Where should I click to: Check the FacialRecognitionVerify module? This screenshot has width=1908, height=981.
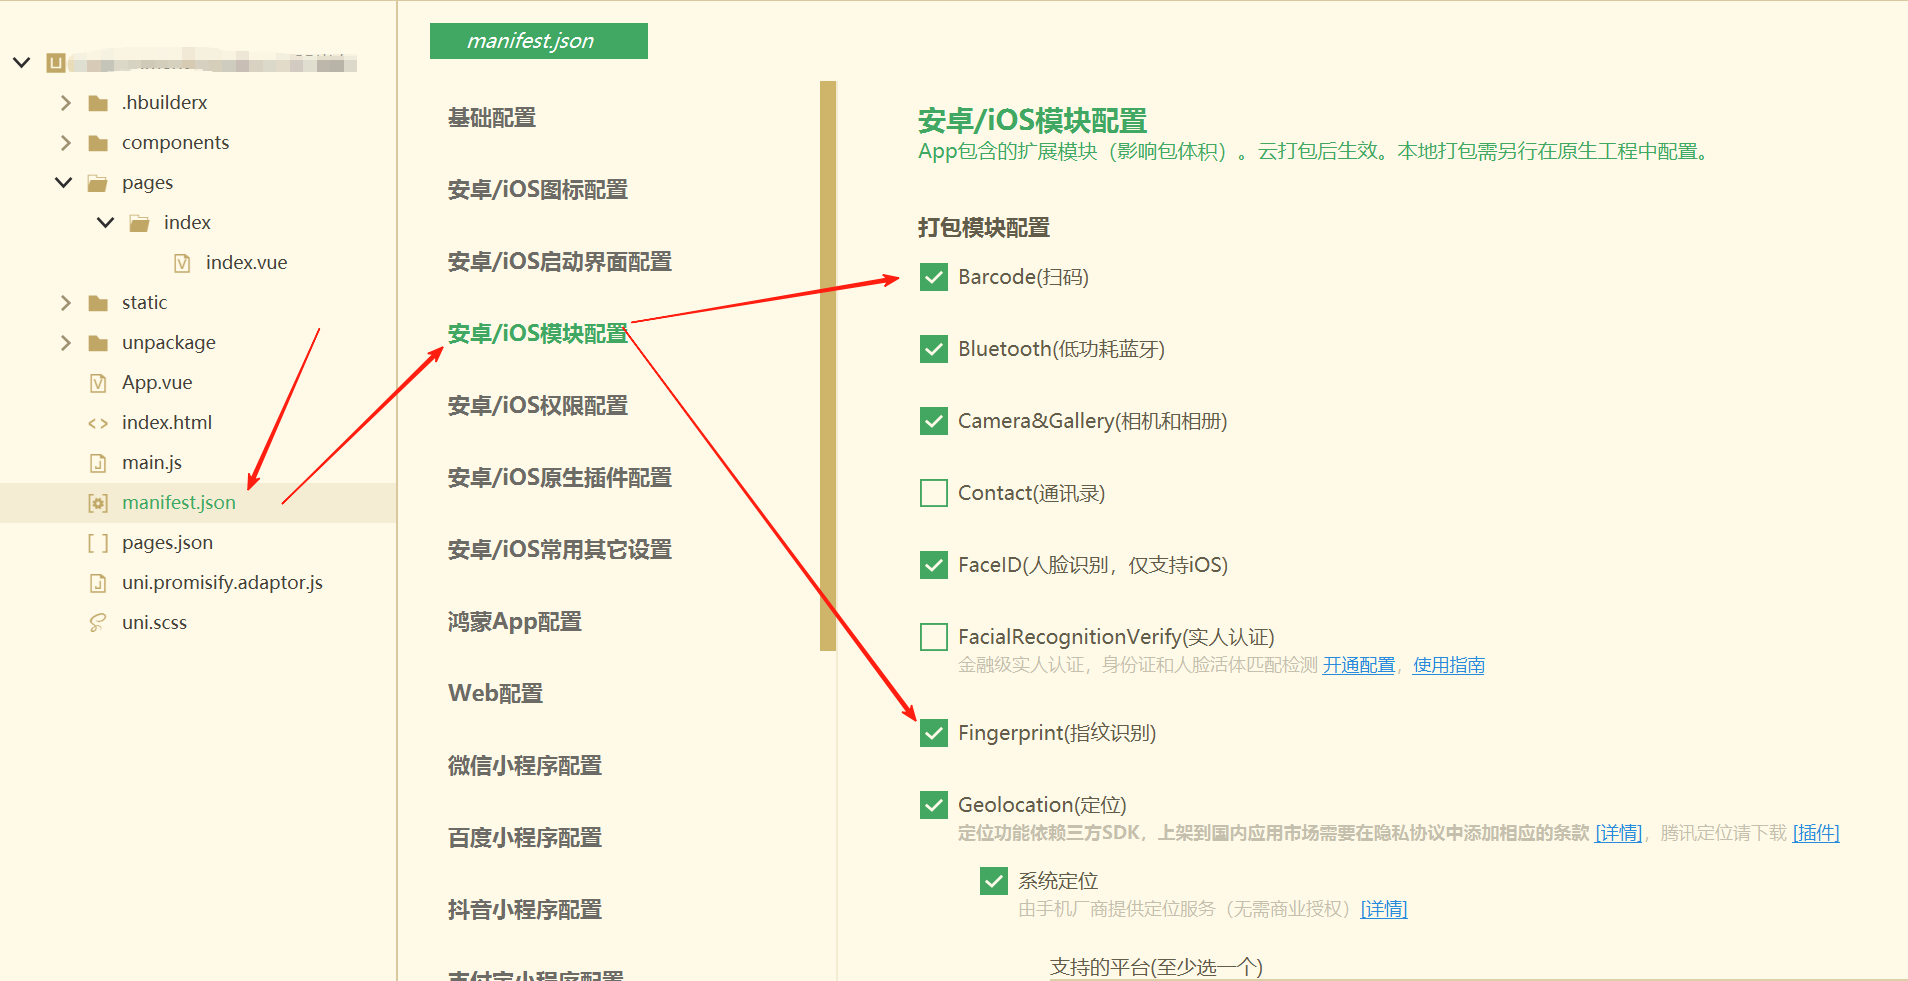point(933,636)
